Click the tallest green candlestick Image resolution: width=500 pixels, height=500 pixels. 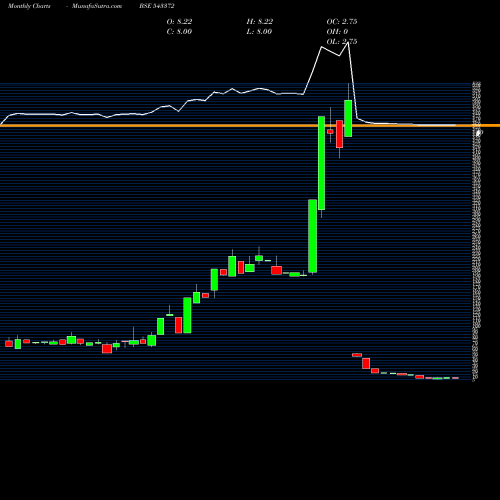tap(321, 163)
